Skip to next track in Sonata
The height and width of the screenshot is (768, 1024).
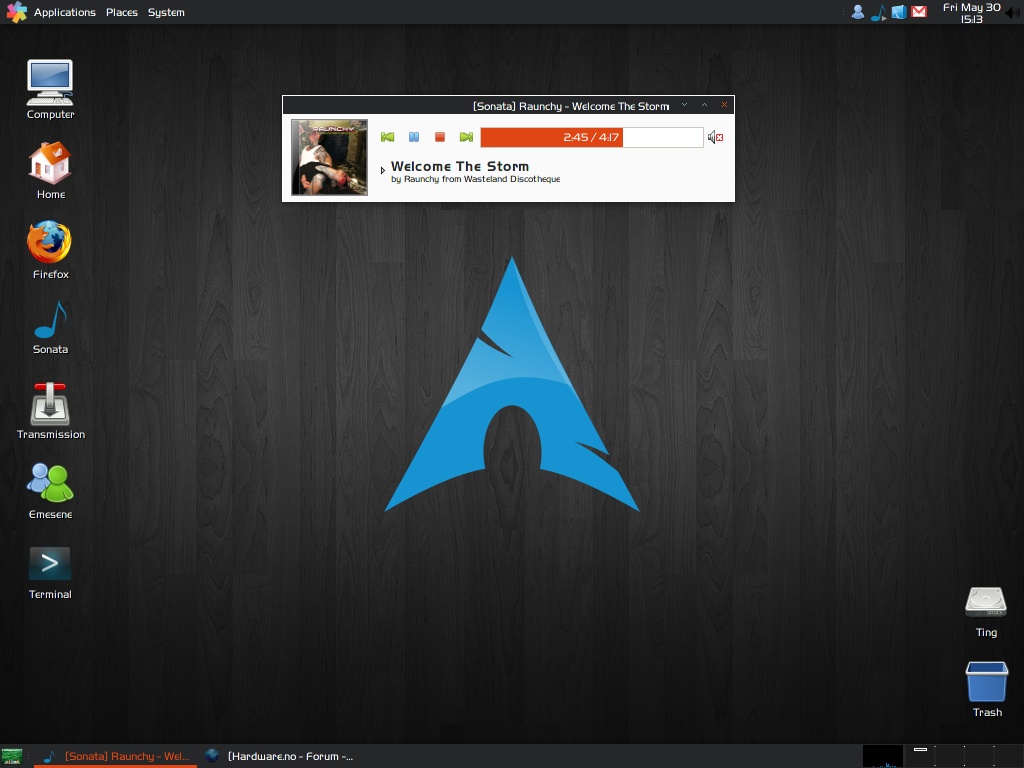coord(466,137)
